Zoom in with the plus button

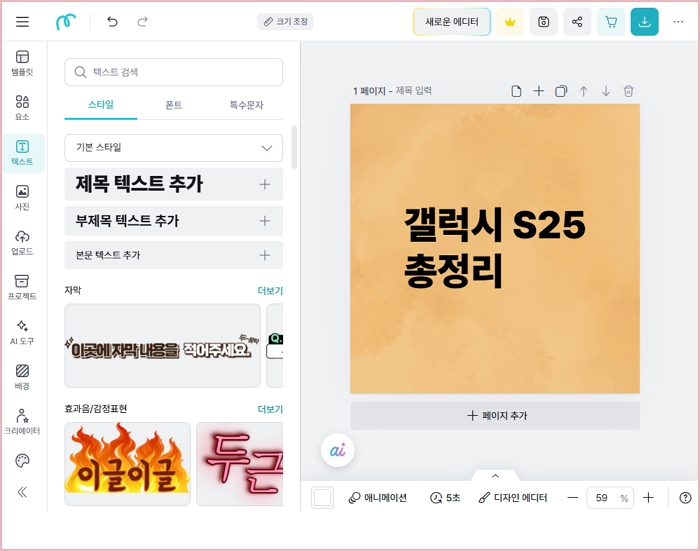point(648,497)
